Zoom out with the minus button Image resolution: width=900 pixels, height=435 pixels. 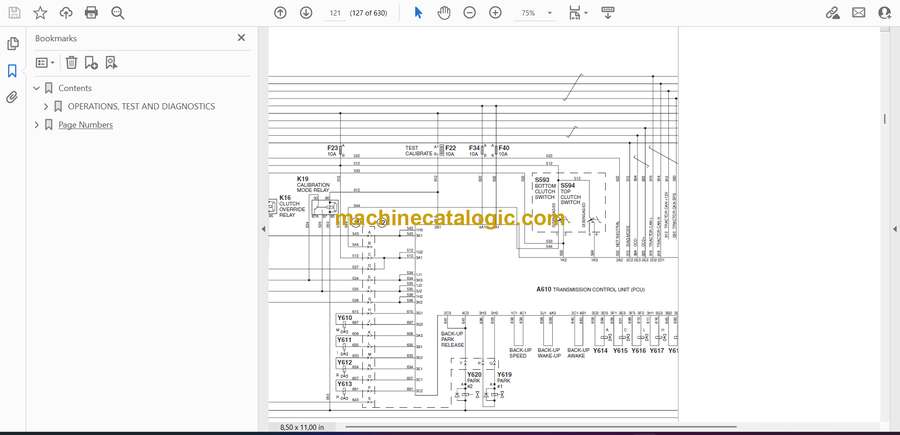pos(470,13)
